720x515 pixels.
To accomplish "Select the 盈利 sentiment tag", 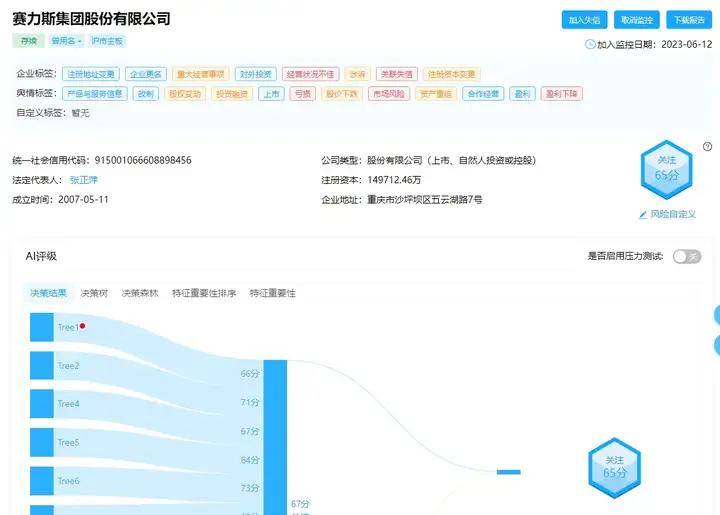I will (x=523, y=94).
